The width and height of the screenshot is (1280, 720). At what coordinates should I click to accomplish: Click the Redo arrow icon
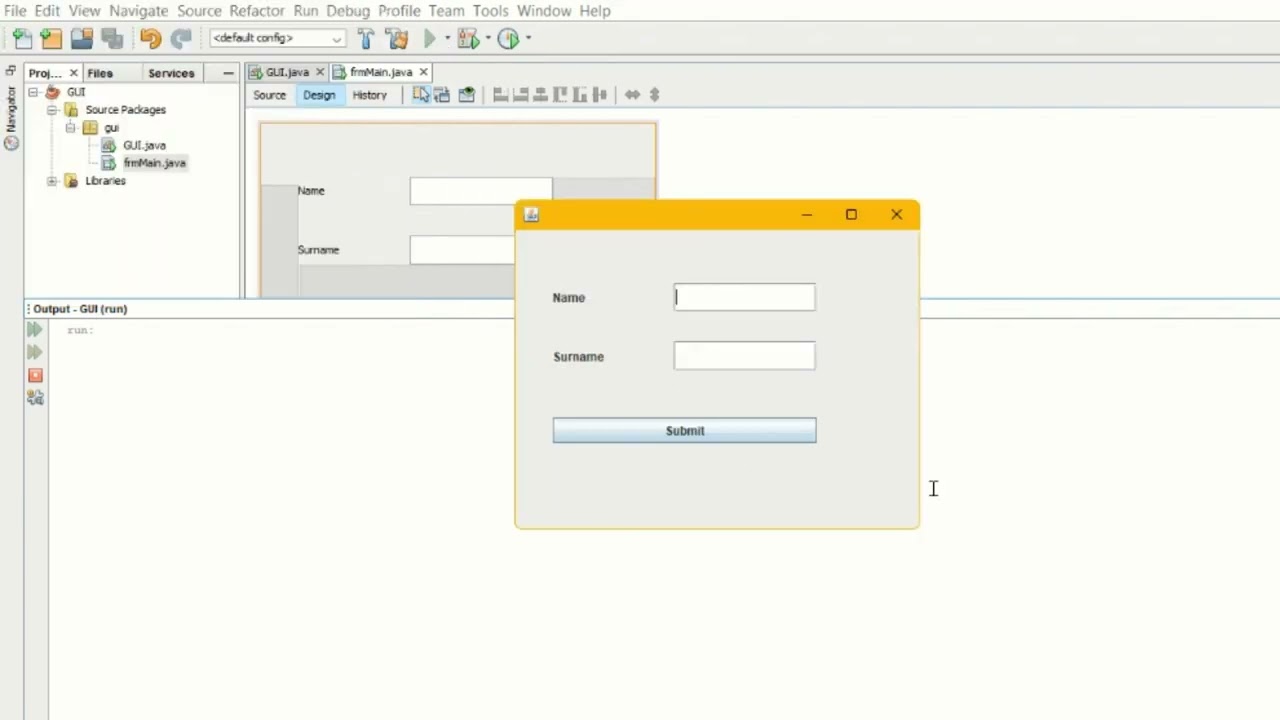(x=181, y=39)
